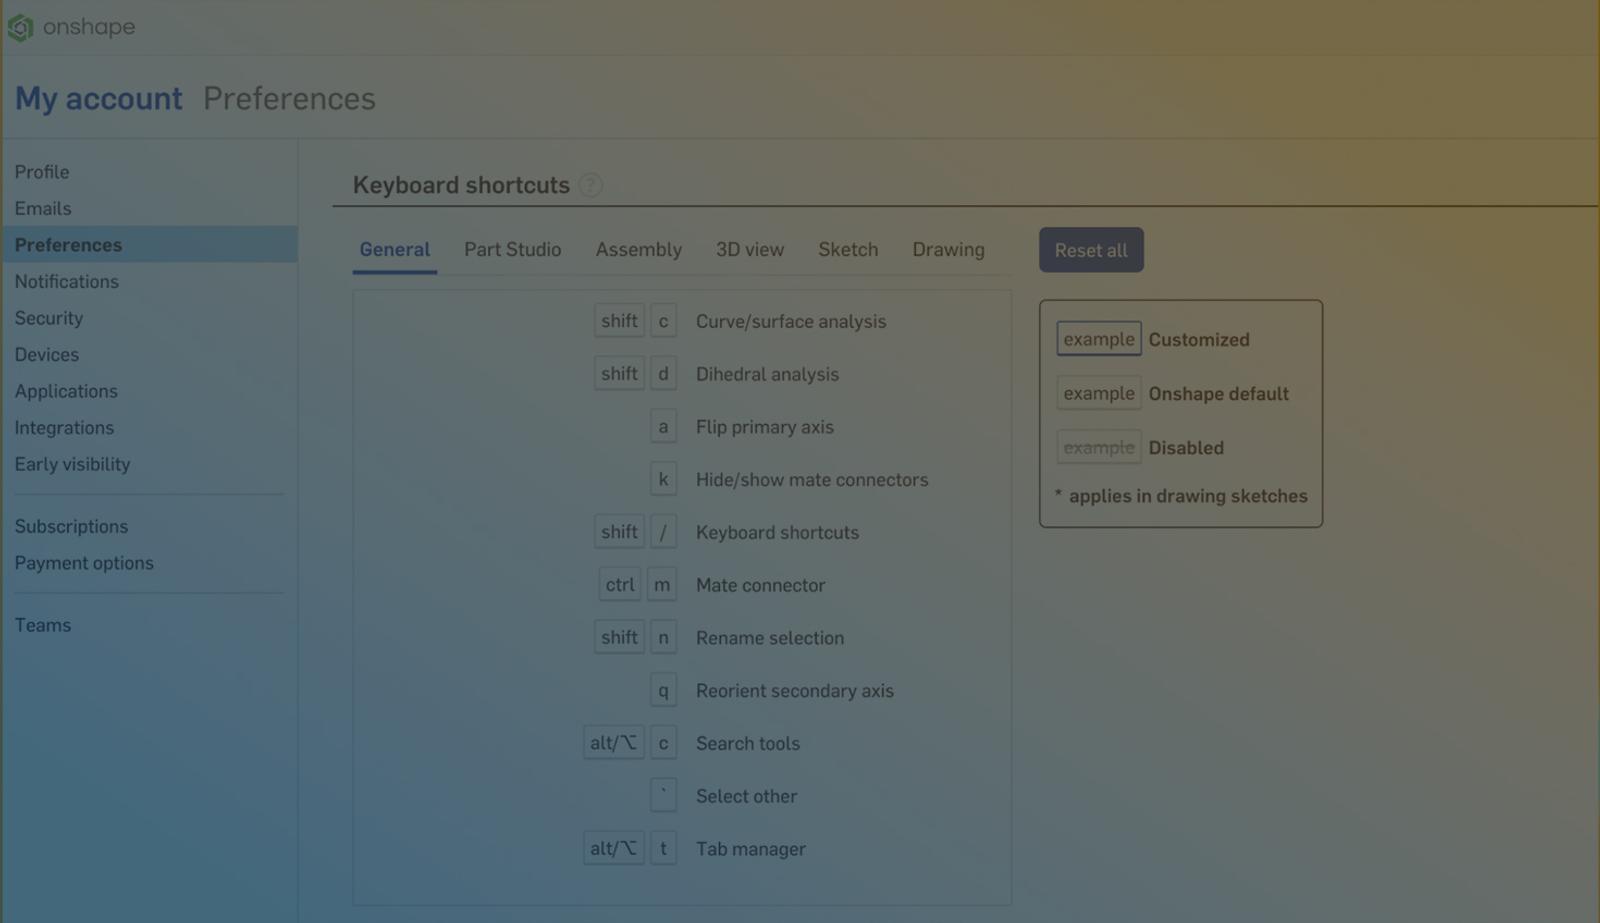The image size is (1600, 923).
Task: Open the Keyboard shortcuts help icon
Action: pyautogui.click(x=591, y=185)
